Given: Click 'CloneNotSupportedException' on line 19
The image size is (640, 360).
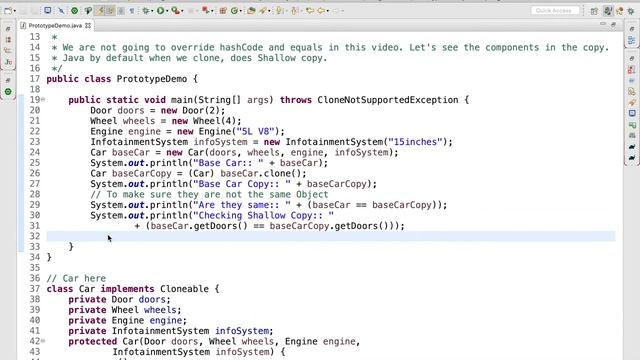Looking at the screenshot, I should (388, 100).
